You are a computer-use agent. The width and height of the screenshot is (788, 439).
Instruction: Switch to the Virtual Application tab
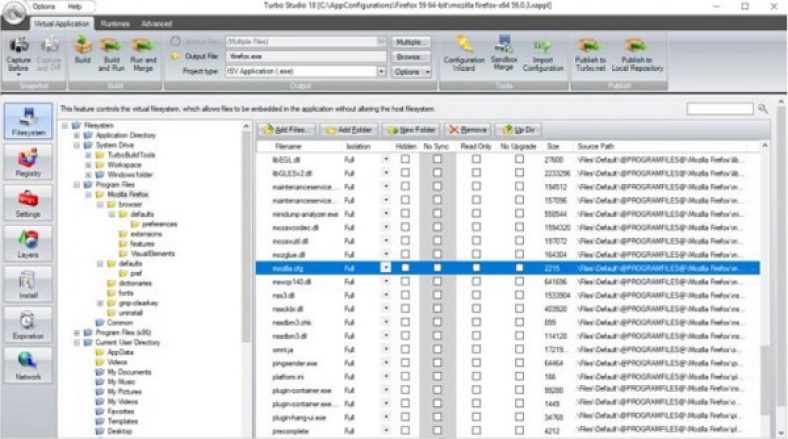[x=61, y=24]
